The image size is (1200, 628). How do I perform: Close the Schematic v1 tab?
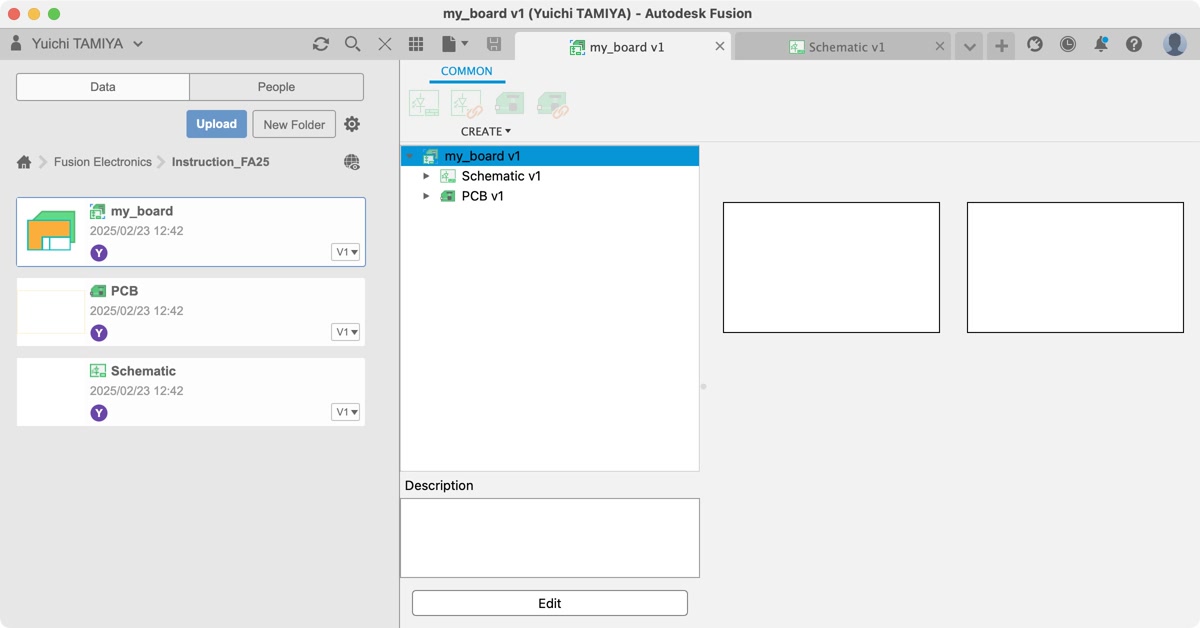tap(940, 46)
